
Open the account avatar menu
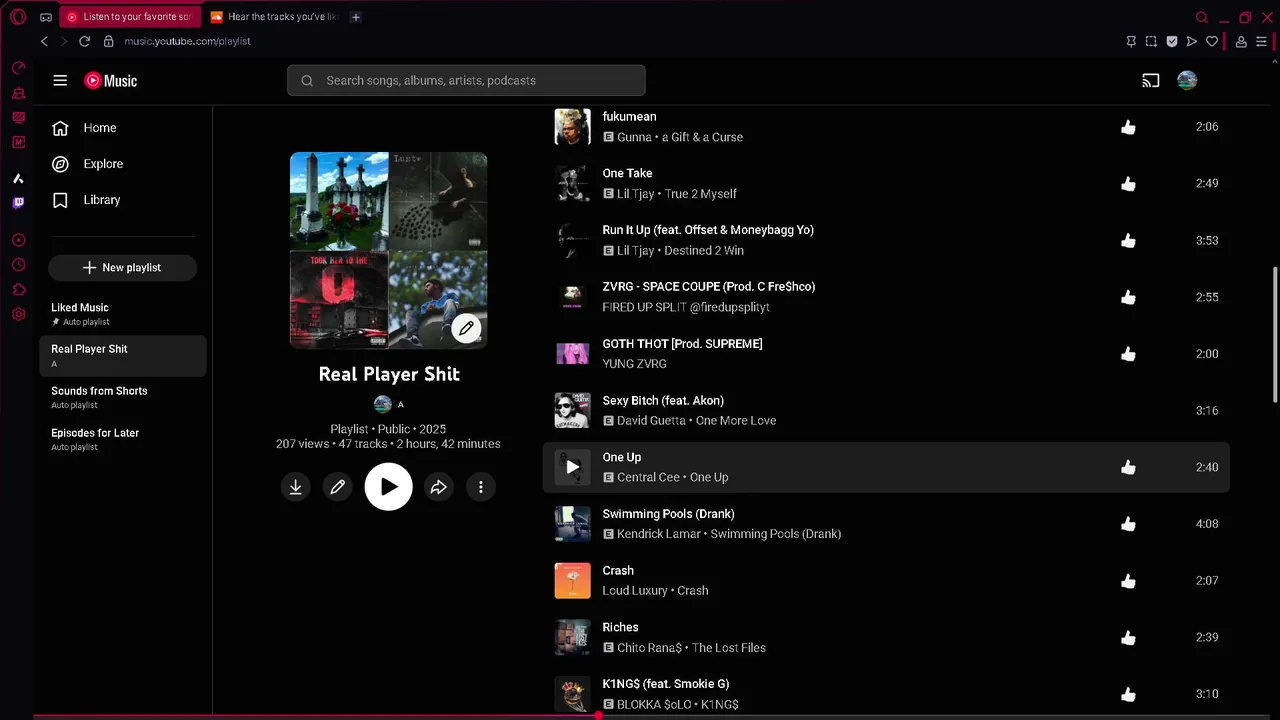point(1187,80)
